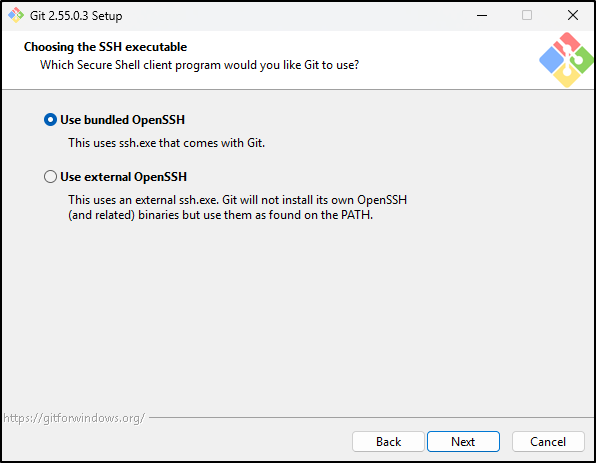Click the separator line beside the gitforwindows link
Screen dimensions: 596x463
coord(372,417)
